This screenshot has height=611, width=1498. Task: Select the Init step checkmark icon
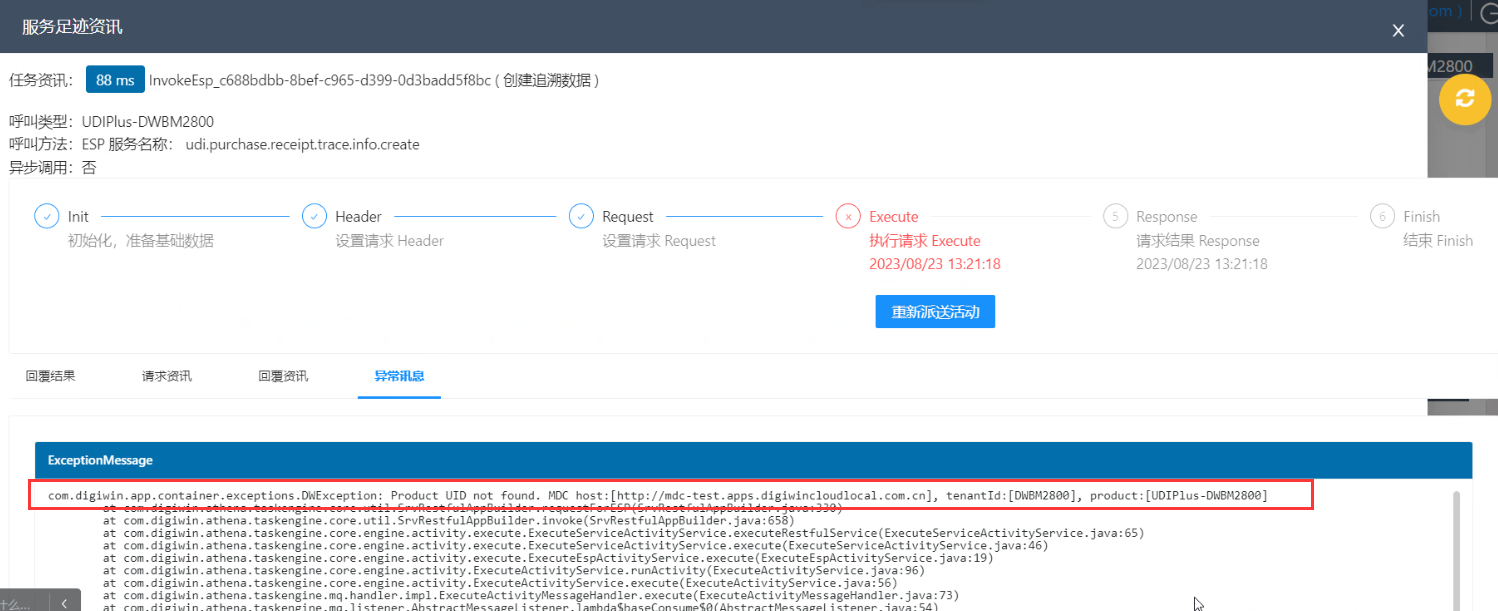[46, 216]
